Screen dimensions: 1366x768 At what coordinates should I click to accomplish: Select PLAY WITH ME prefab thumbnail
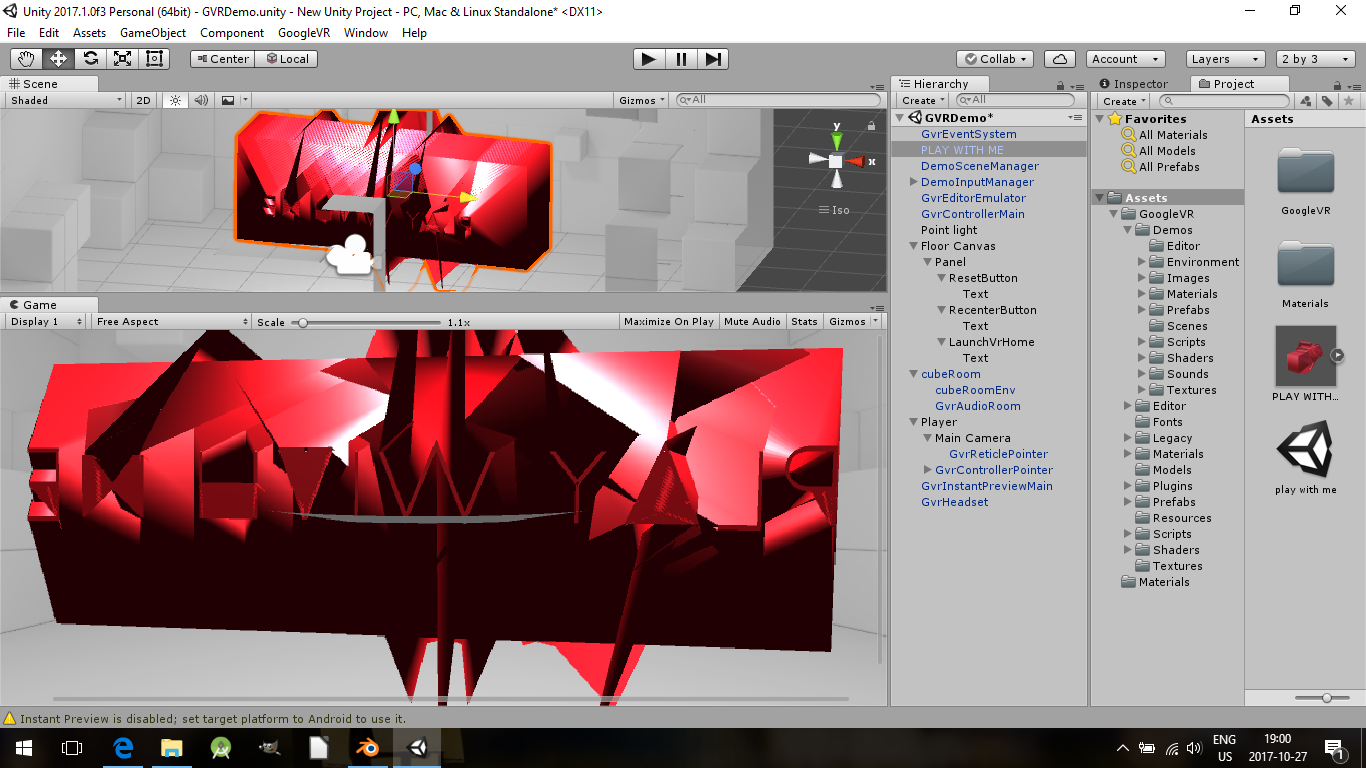pyautogui.click(x=1306, y=356)
